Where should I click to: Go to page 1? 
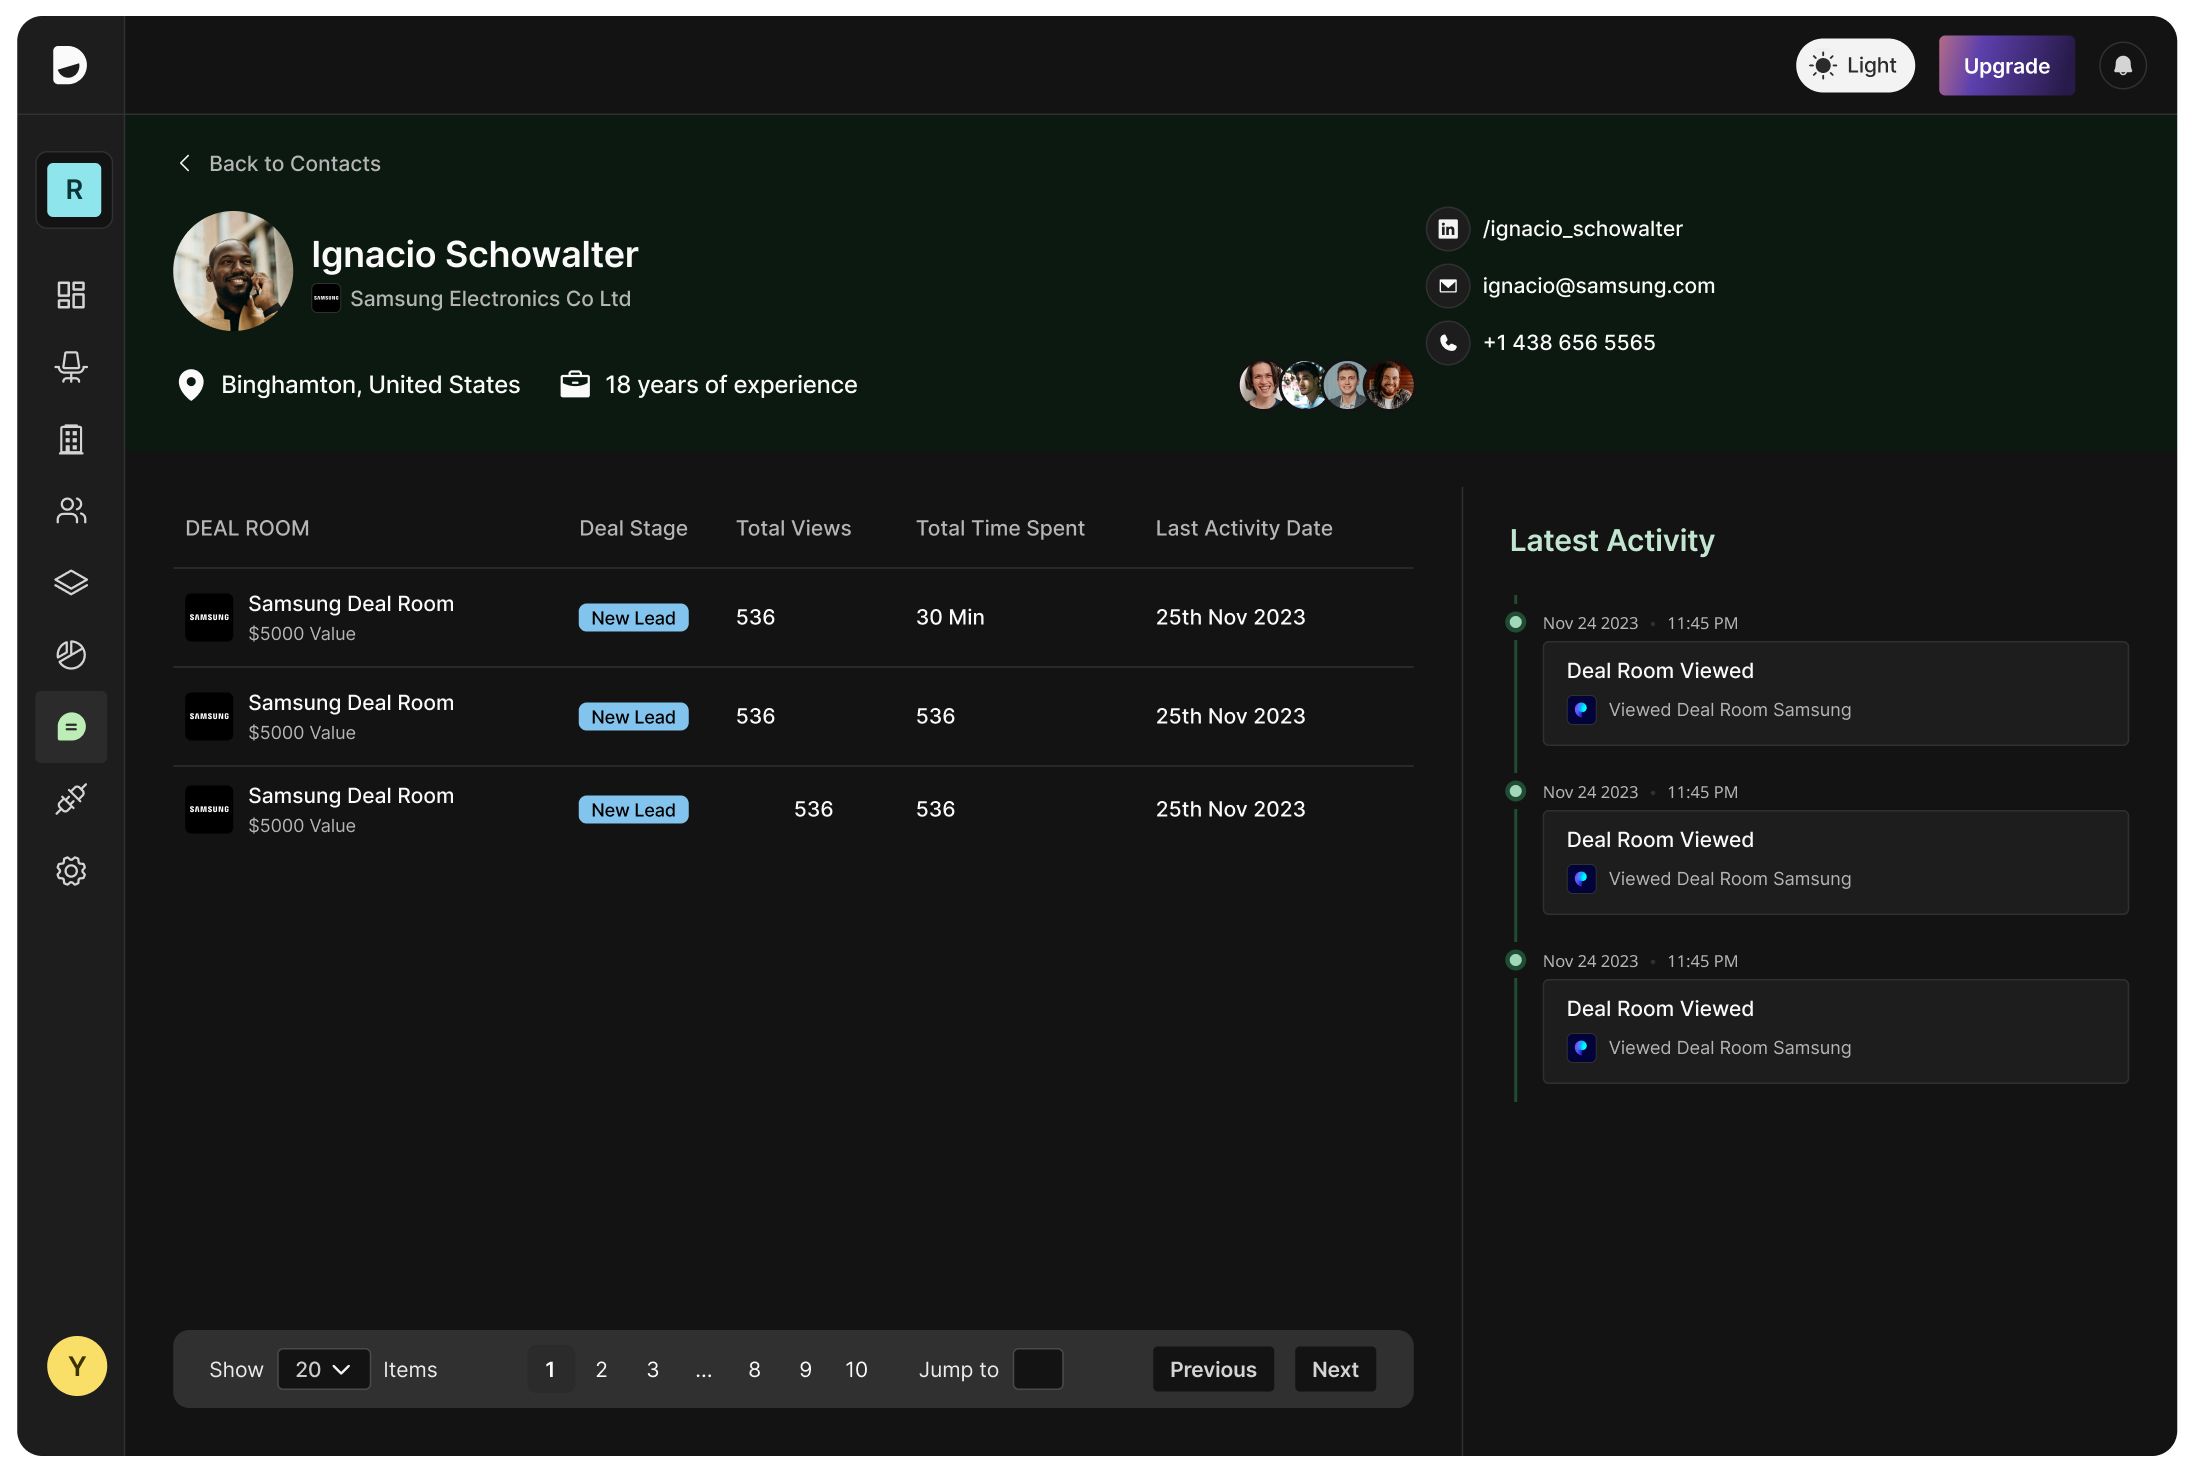(550, 1369)
